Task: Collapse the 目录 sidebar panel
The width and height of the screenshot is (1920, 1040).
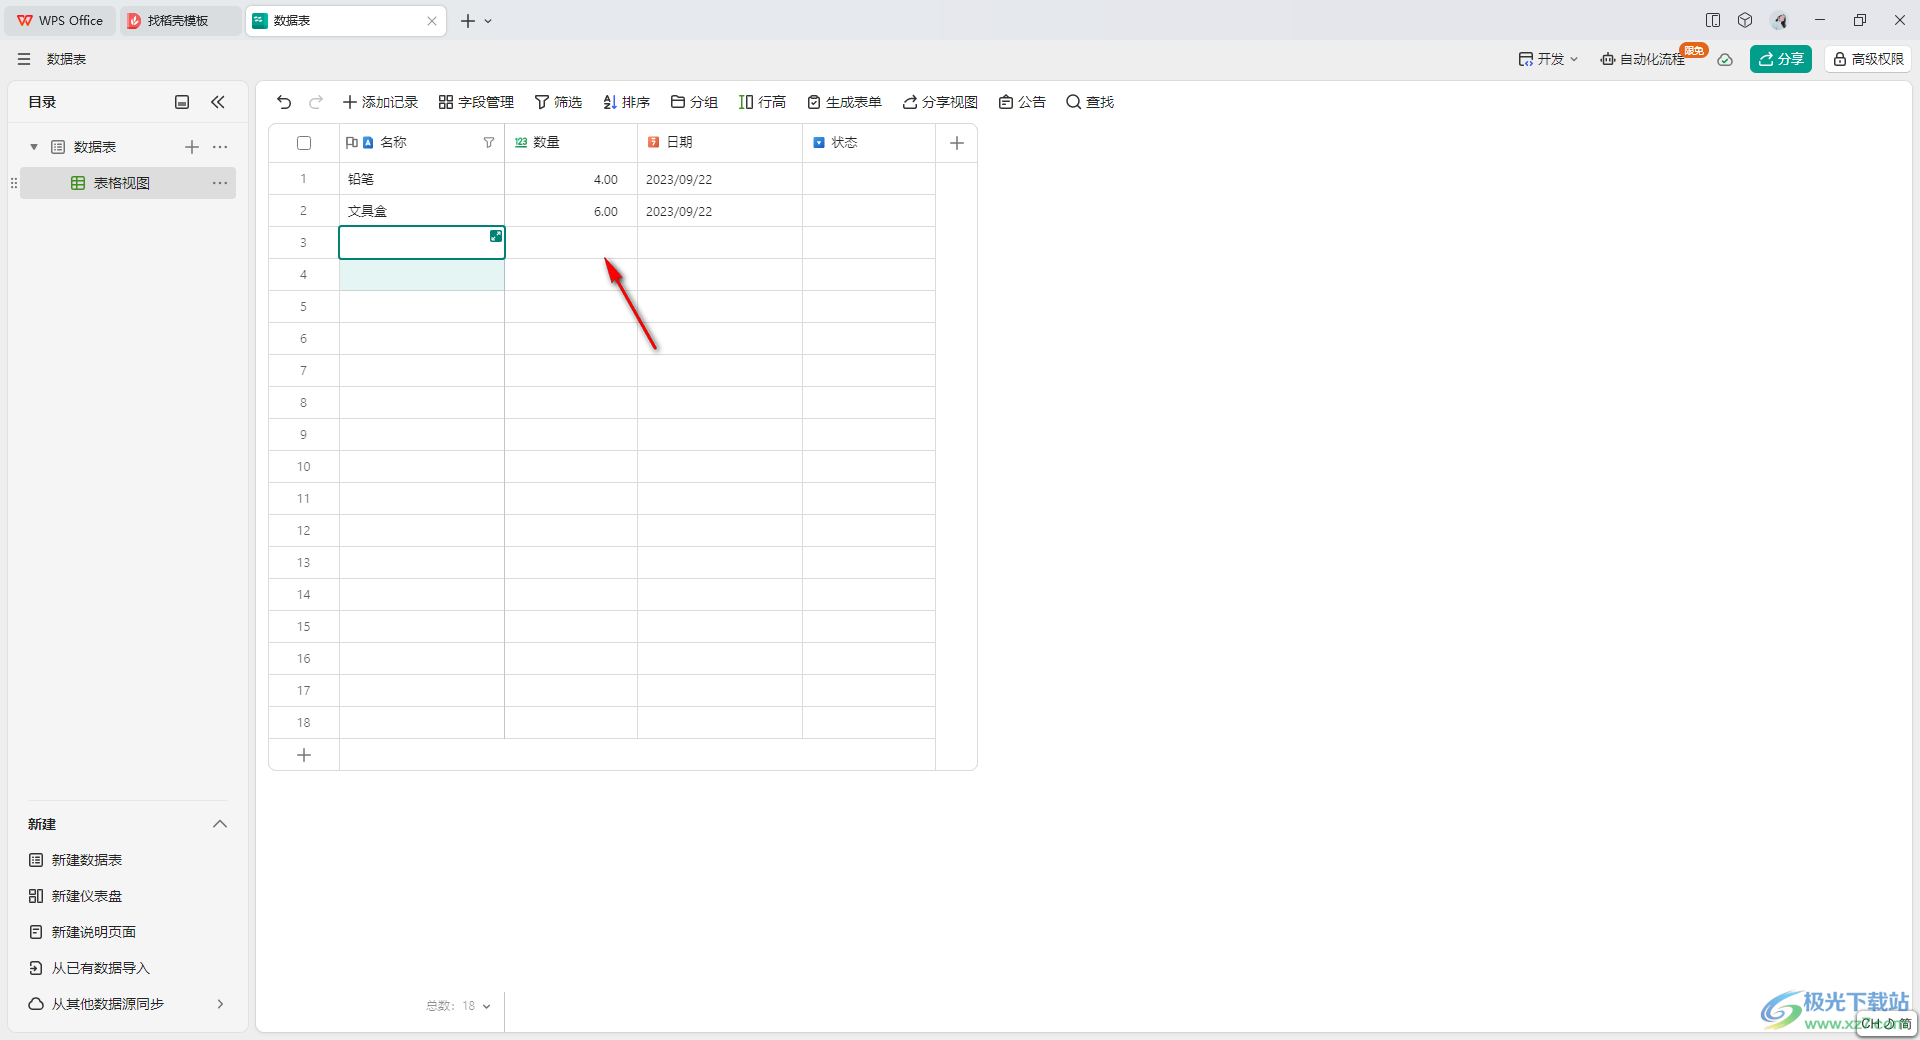Action: [x=218, y=102]
